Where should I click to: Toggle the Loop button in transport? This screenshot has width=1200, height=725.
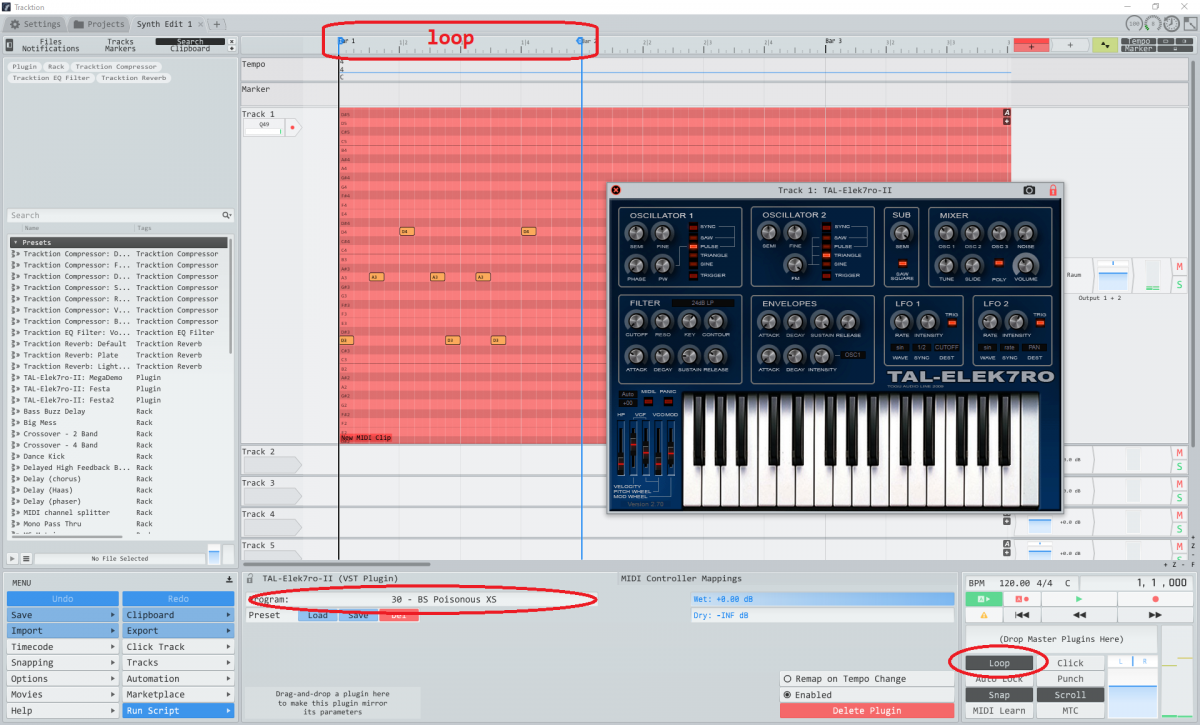(999, 663)
